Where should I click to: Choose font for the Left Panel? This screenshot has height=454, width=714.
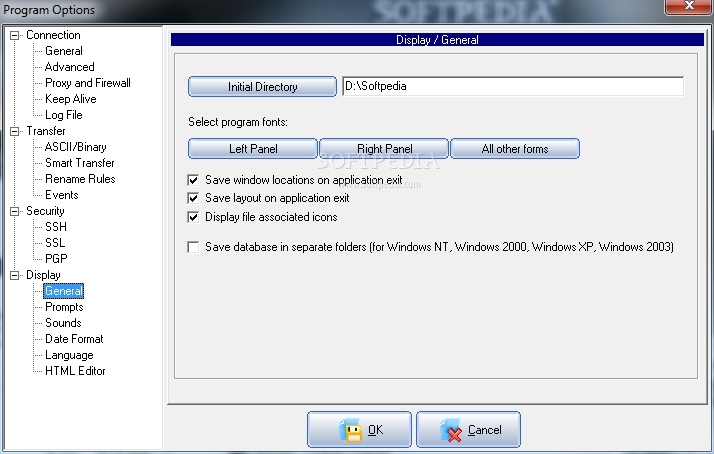(253, 148)
